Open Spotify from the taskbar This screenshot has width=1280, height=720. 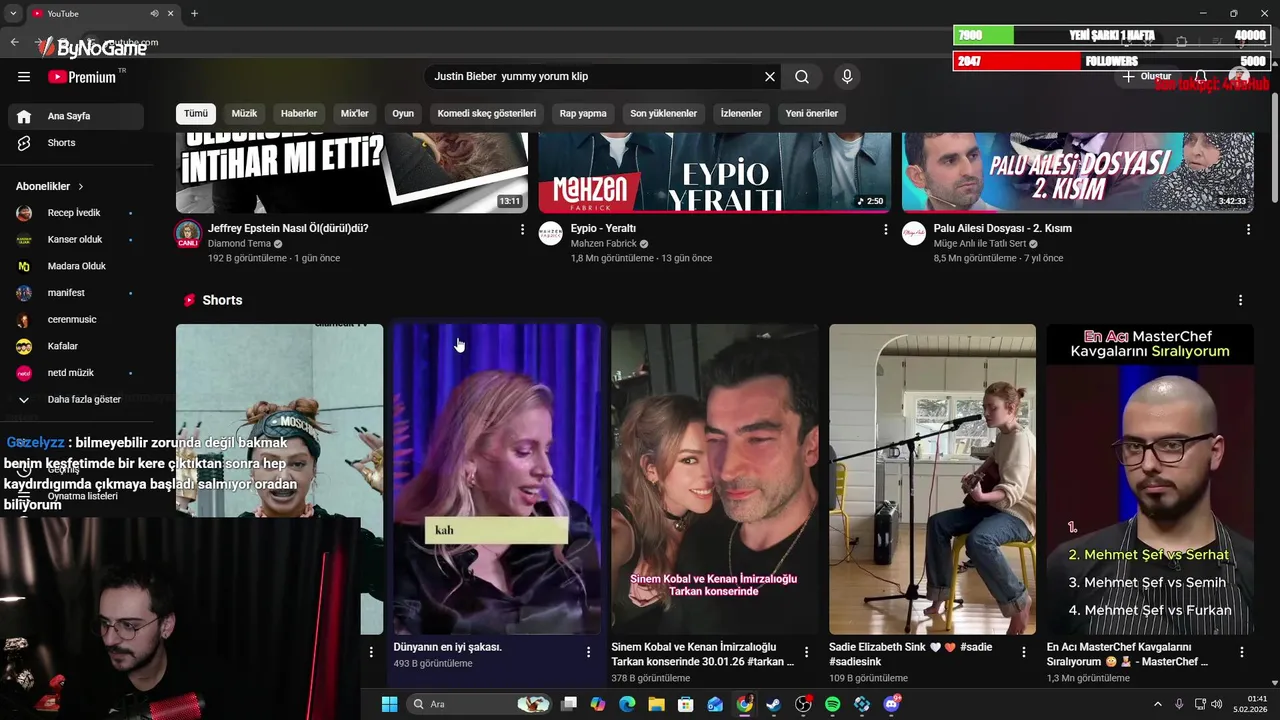point(833,704)
